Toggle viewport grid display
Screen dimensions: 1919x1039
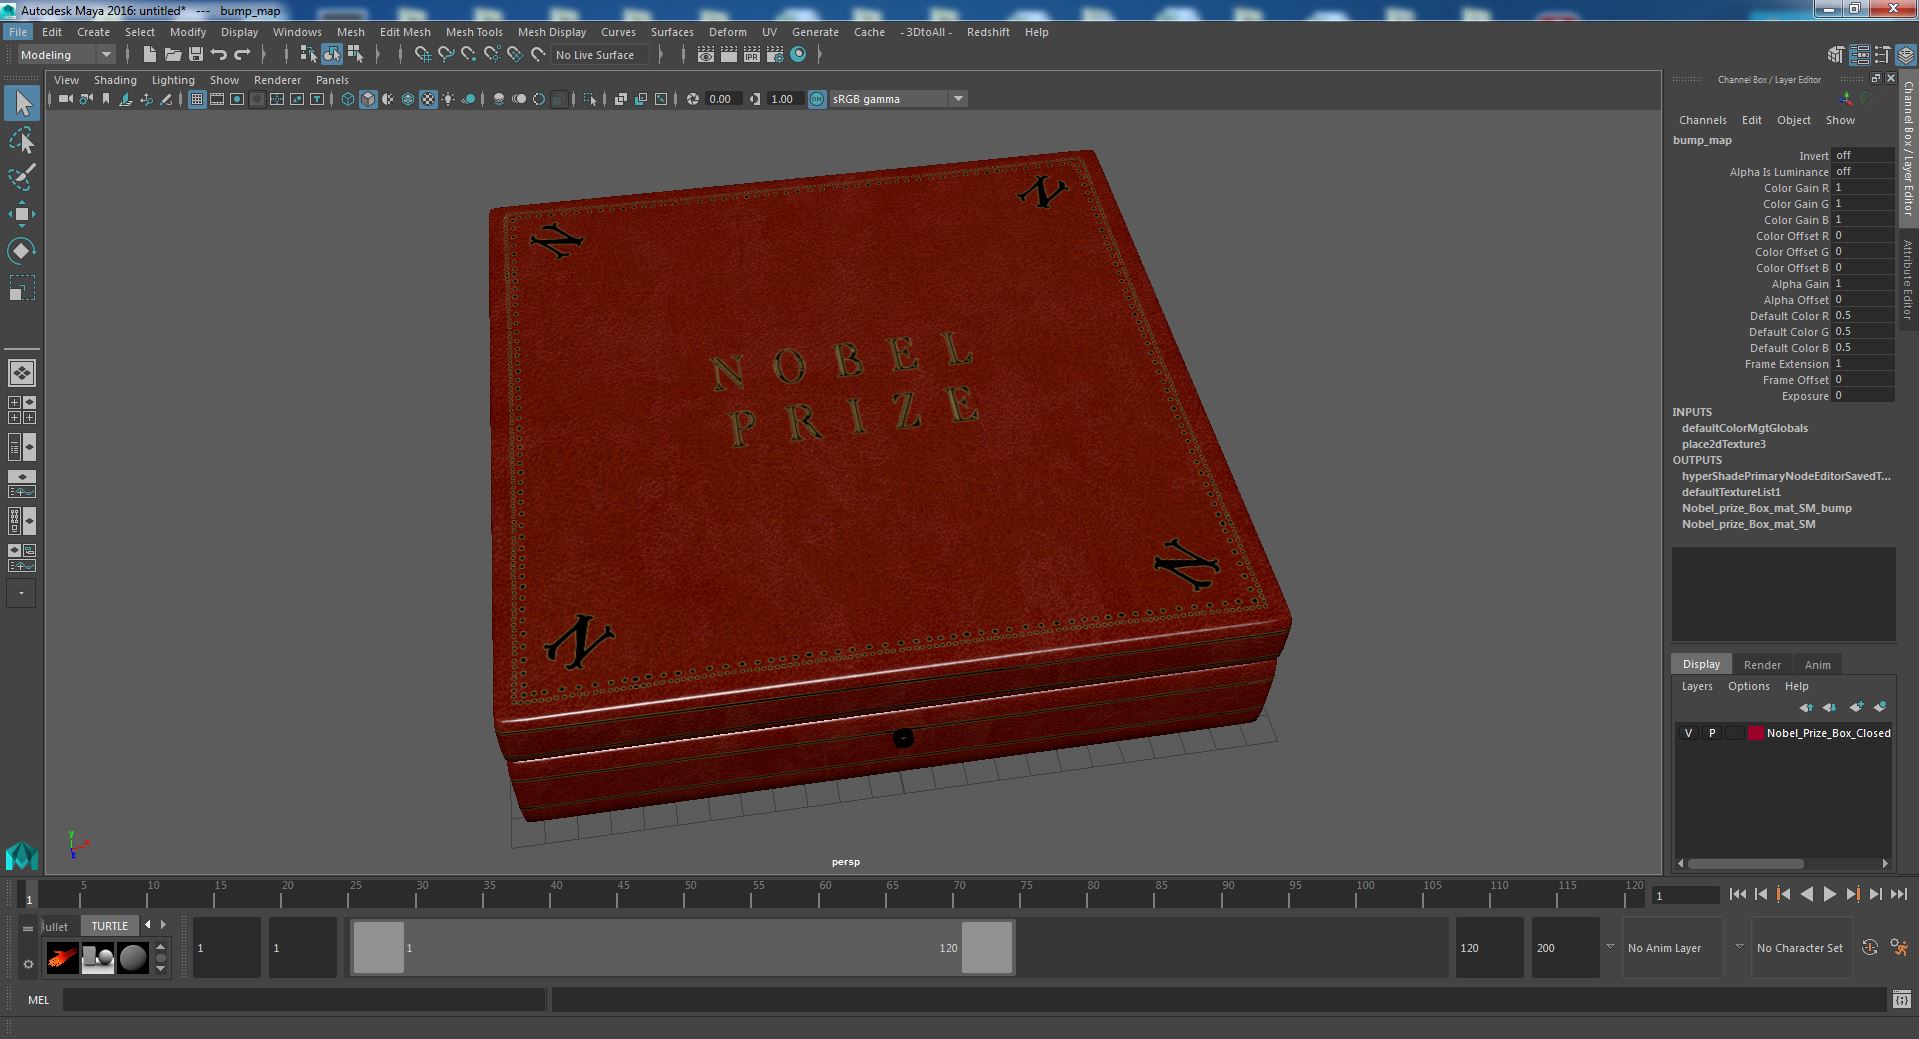[197, 99]
